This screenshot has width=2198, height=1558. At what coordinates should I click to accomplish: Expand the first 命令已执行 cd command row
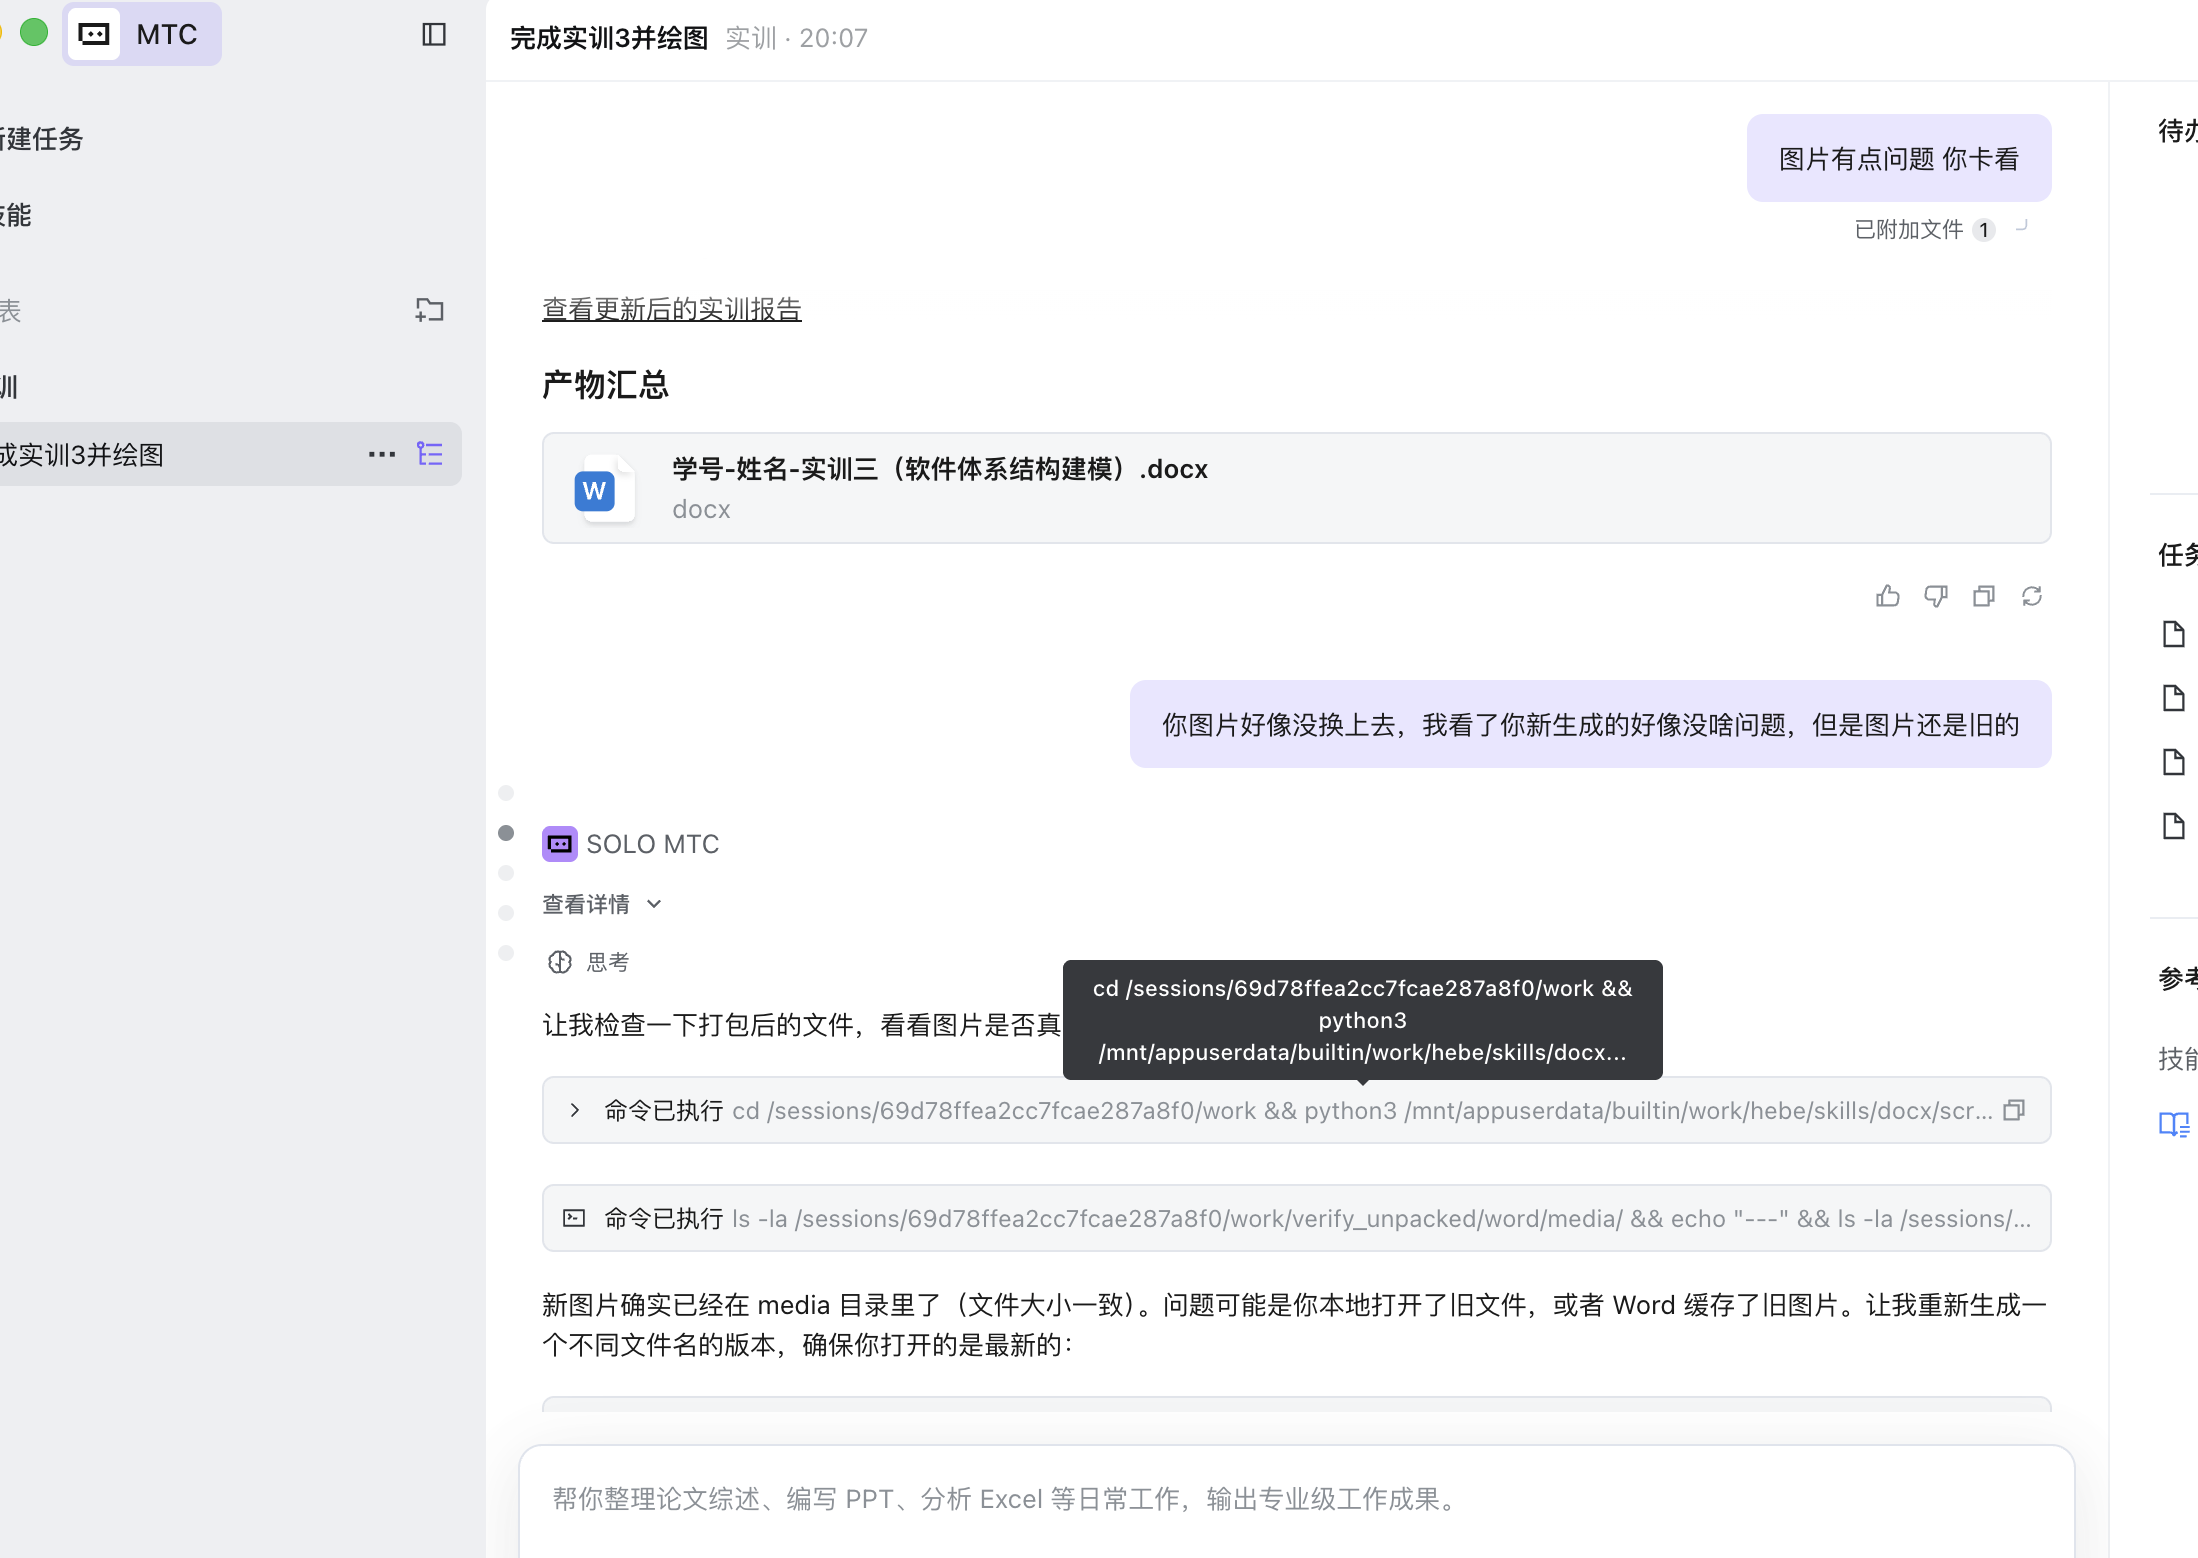click(575, 1110)
